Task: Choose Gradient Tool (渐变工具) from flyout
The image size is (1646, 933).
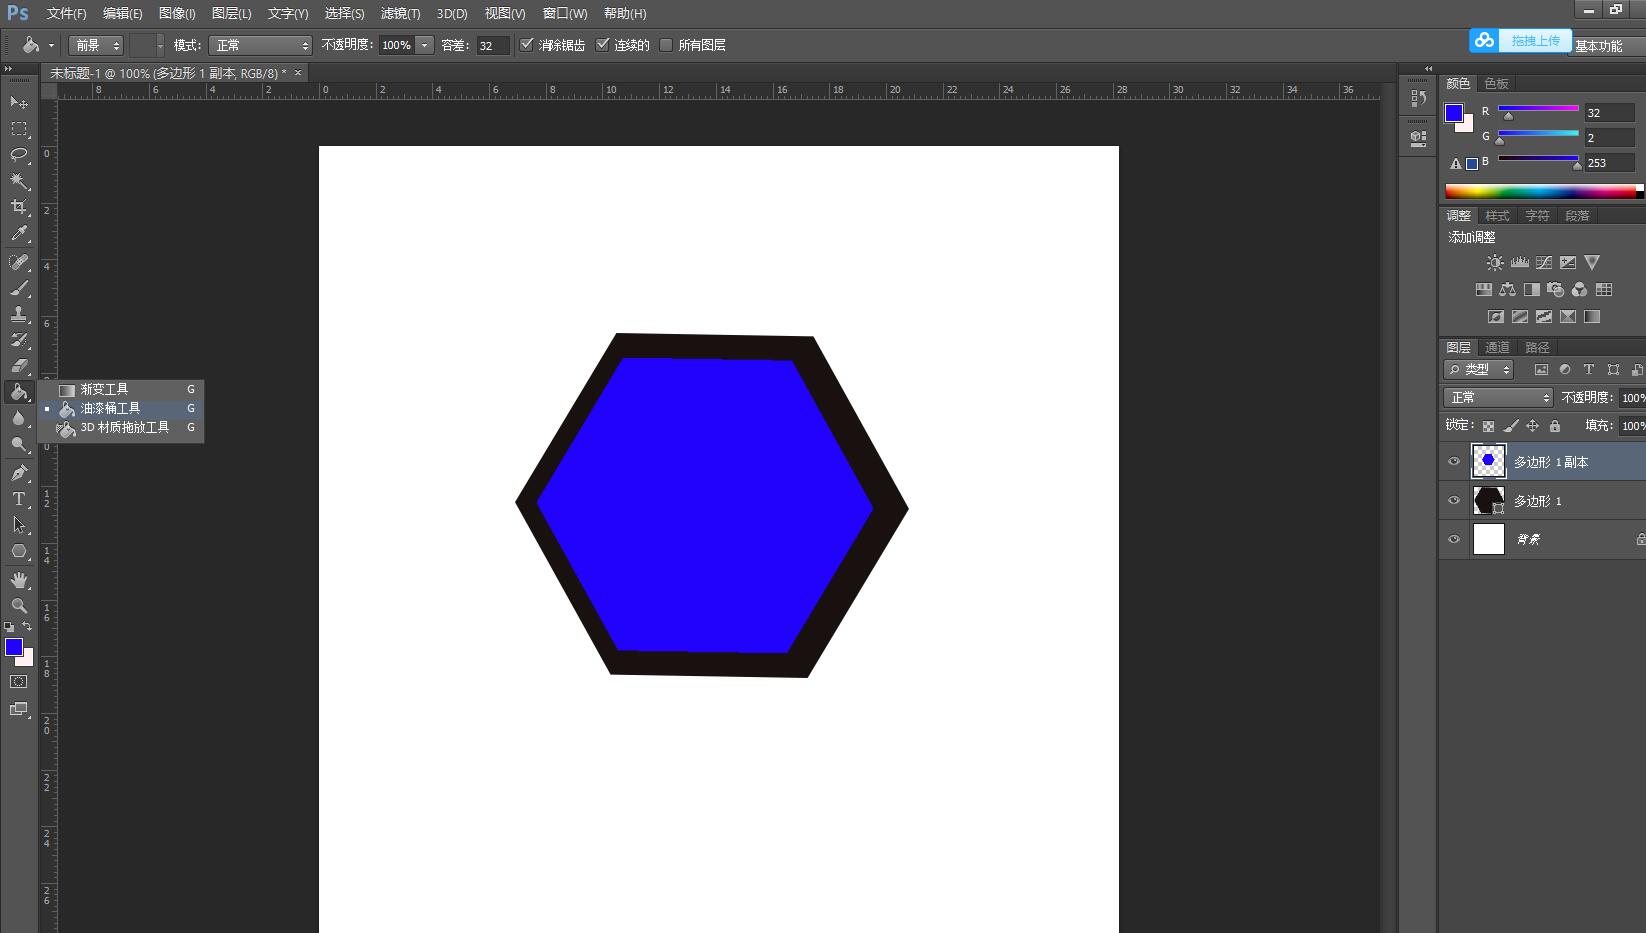Action: click(x=104, y=389)
